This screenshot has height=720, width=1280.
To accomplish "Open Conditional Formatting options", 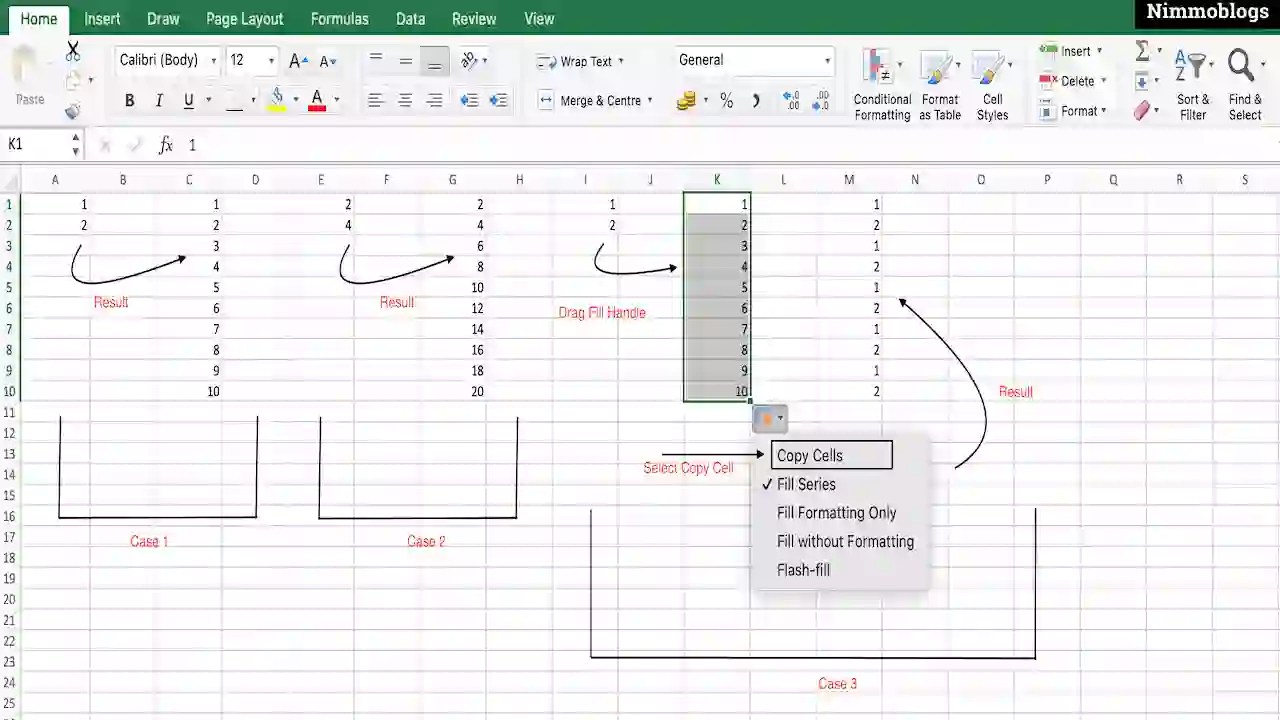I will pos(881,85).
